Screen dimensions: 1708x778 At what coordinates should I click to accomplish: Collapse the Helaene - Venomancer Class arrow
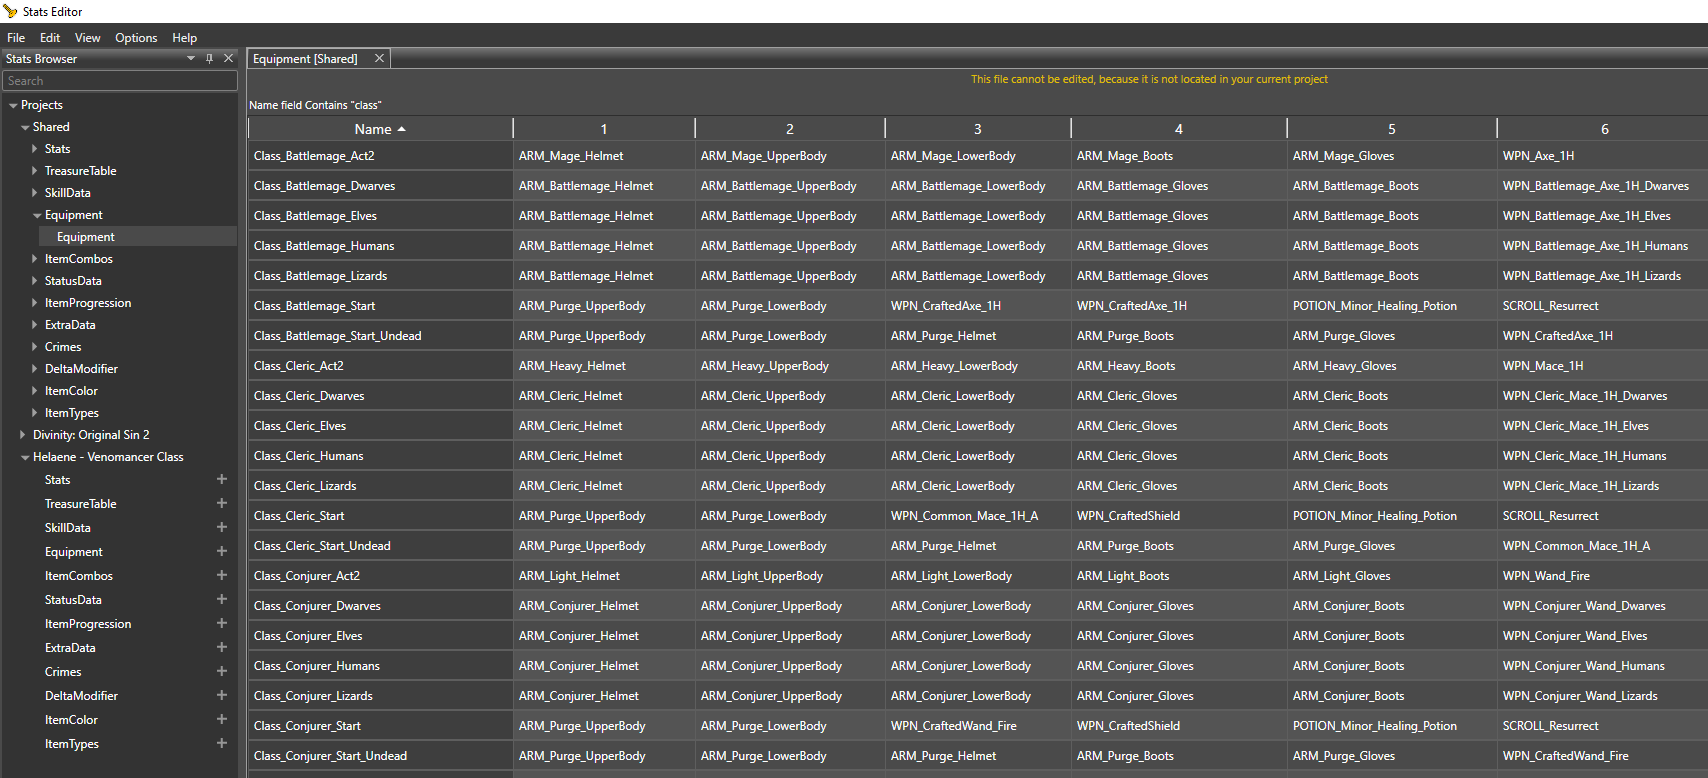click(25, 457)
